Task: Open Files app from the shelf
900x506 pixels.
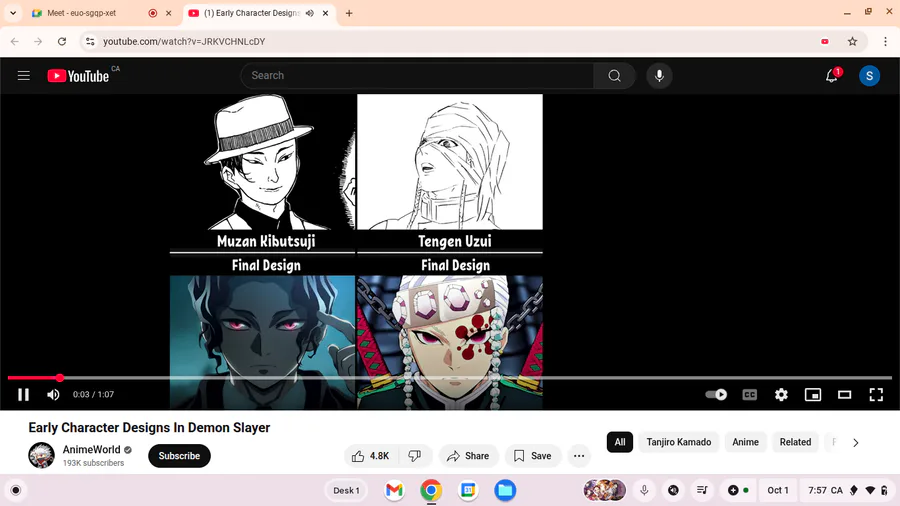Action: coord(505,491)
